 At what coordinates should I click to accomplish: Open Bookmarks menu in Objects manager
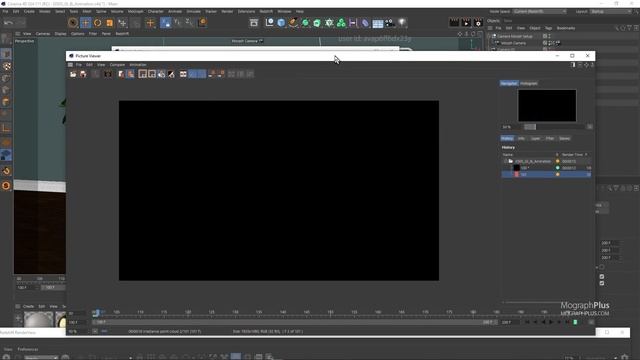[566, 28]
